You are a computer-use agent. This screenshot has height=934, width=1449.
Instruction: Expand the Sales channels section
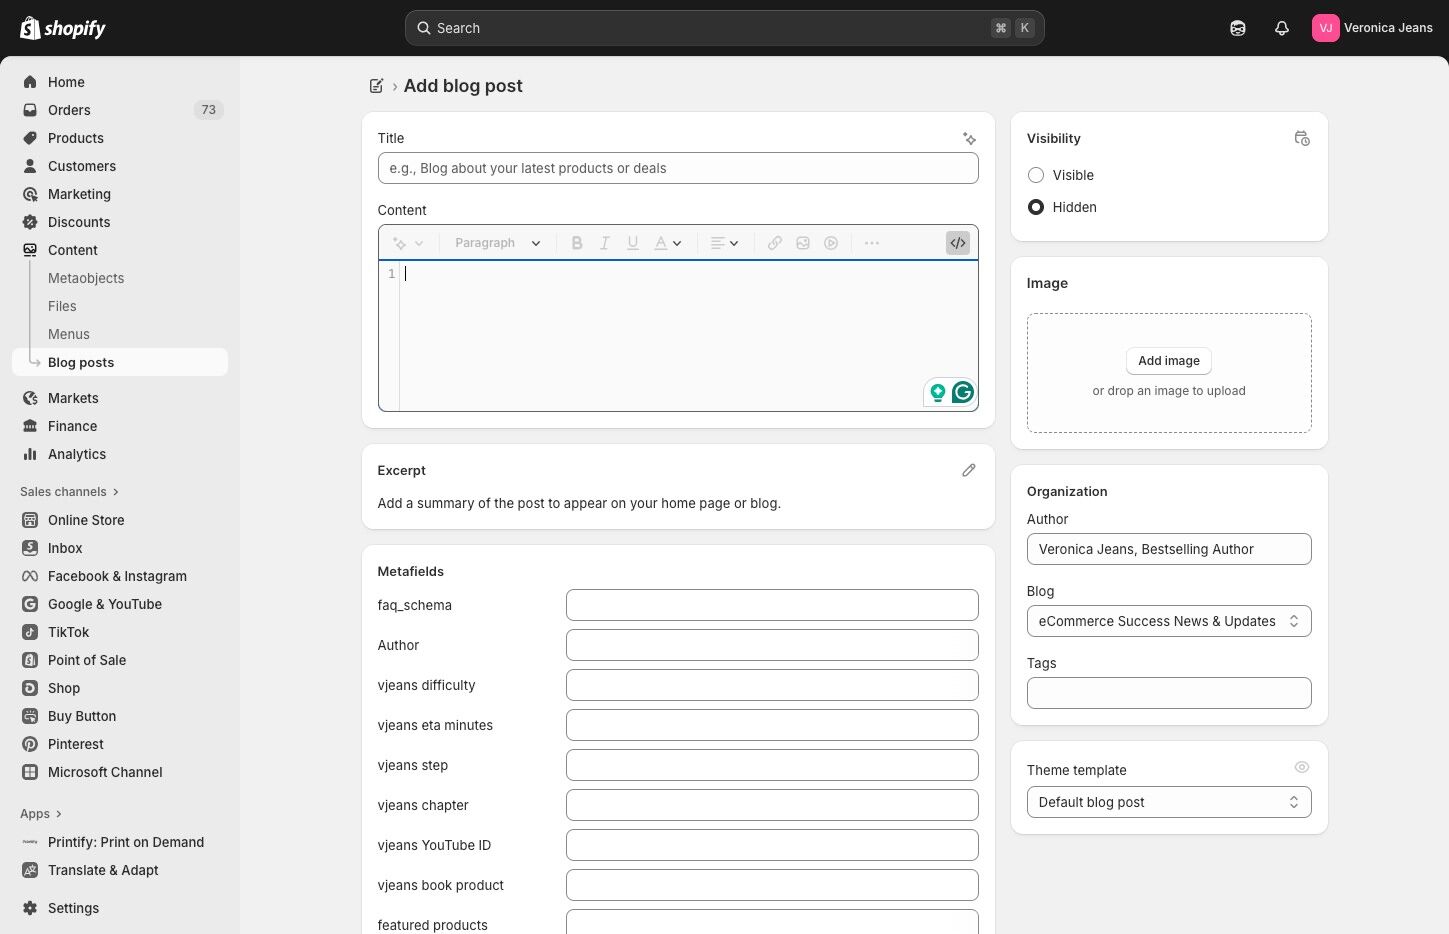tap(69, 492)
